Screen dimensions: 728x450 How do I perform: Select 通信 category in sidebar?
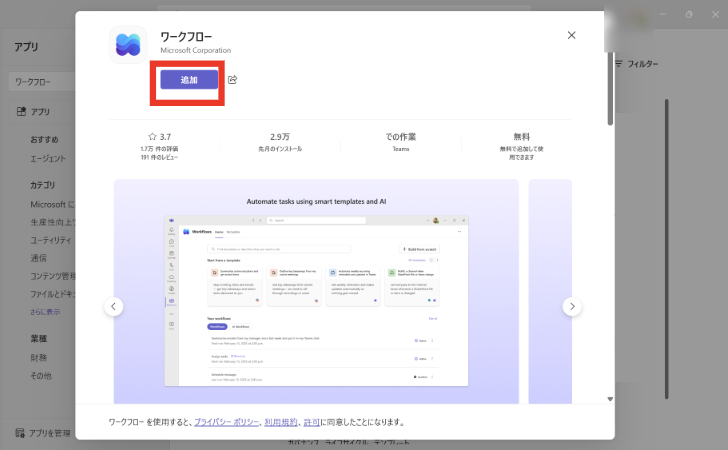[x=39, y=258]
